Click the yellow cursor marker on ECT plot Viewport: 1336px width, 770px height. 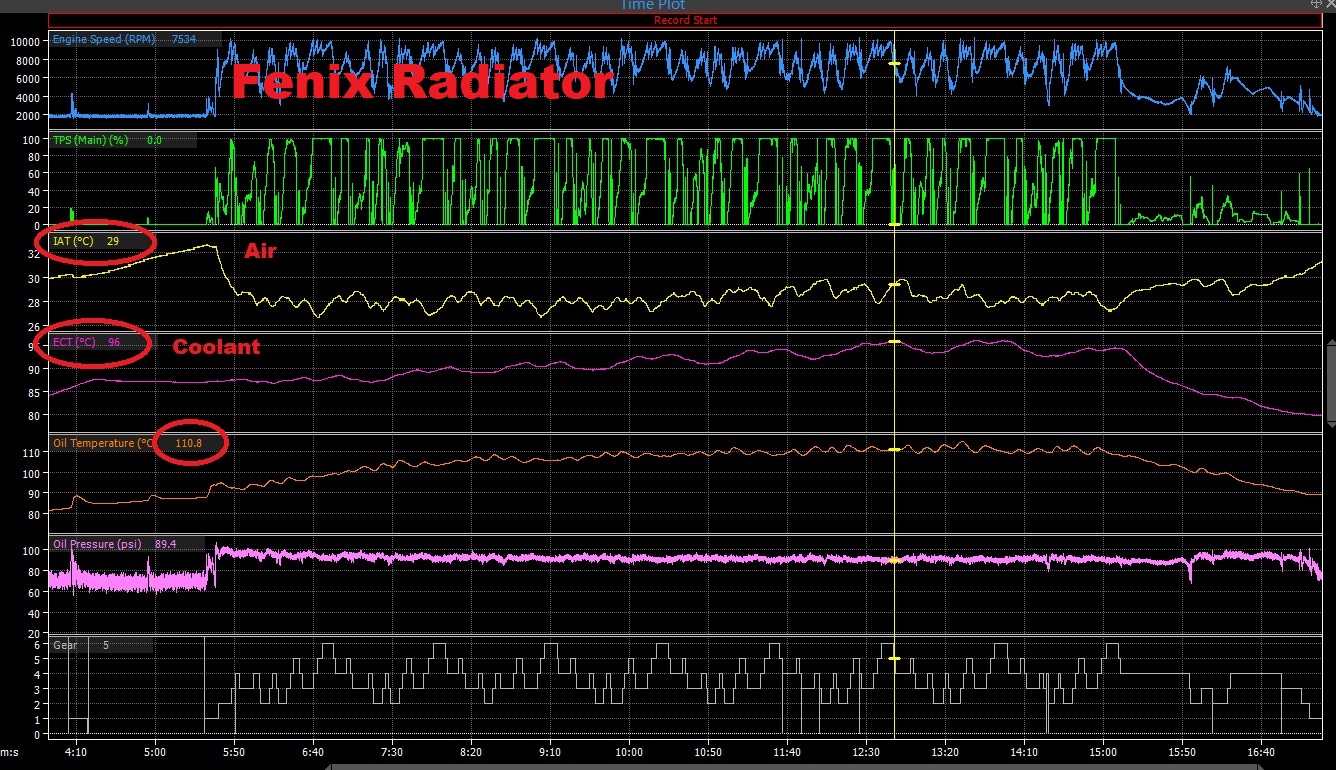click(x=894, y=342)
